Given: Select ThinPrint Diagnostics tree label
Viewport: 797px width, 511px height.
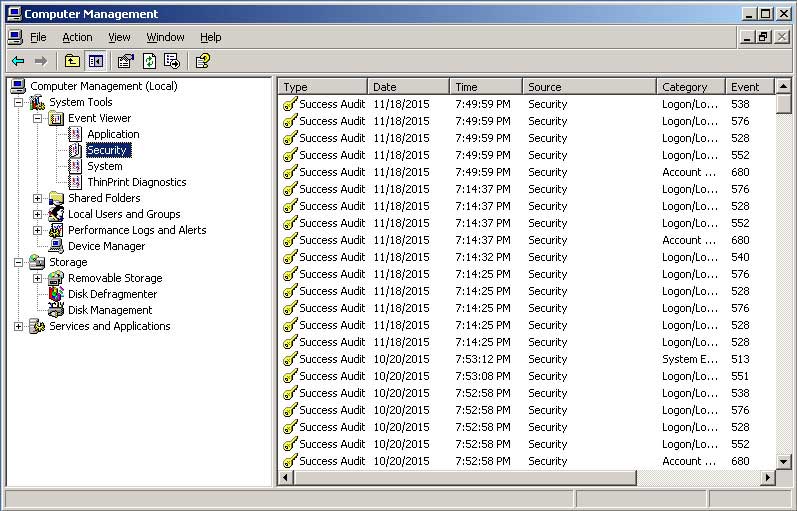Looking at the screenshot, I should click(137, 182).
